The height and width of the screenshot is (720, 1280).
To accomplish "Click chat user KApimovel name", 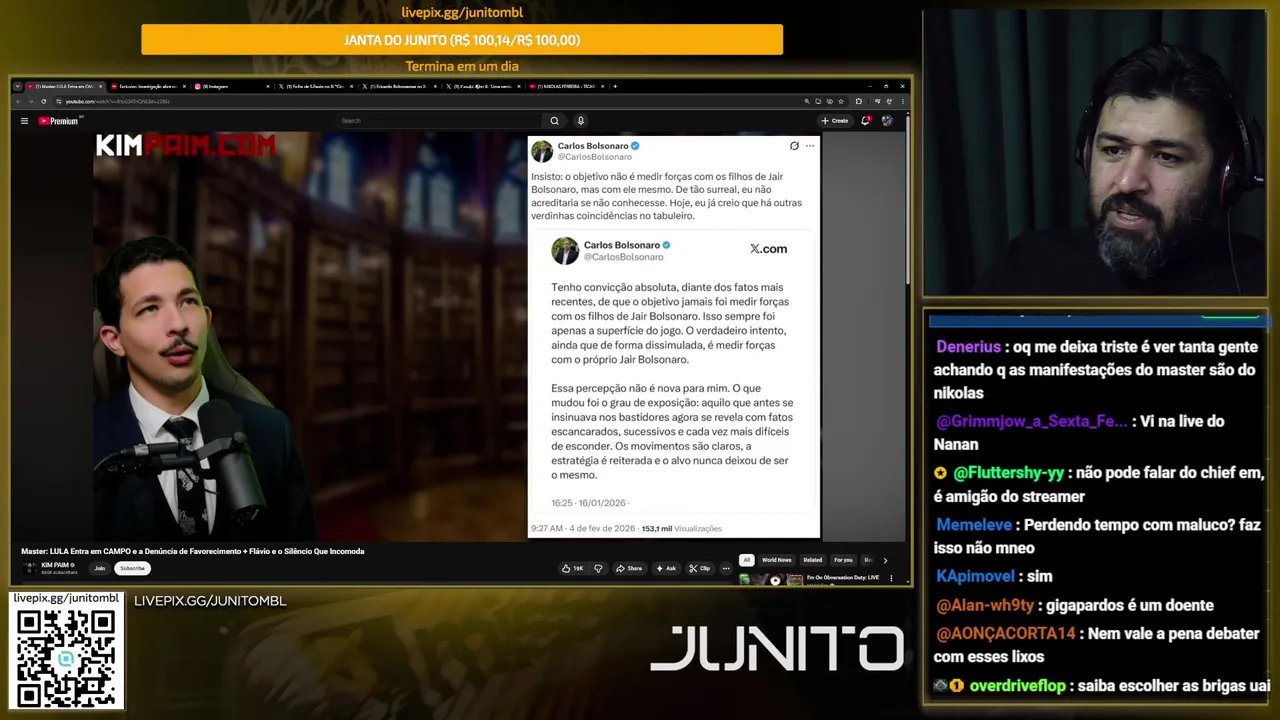I will (x=977, y=577).
